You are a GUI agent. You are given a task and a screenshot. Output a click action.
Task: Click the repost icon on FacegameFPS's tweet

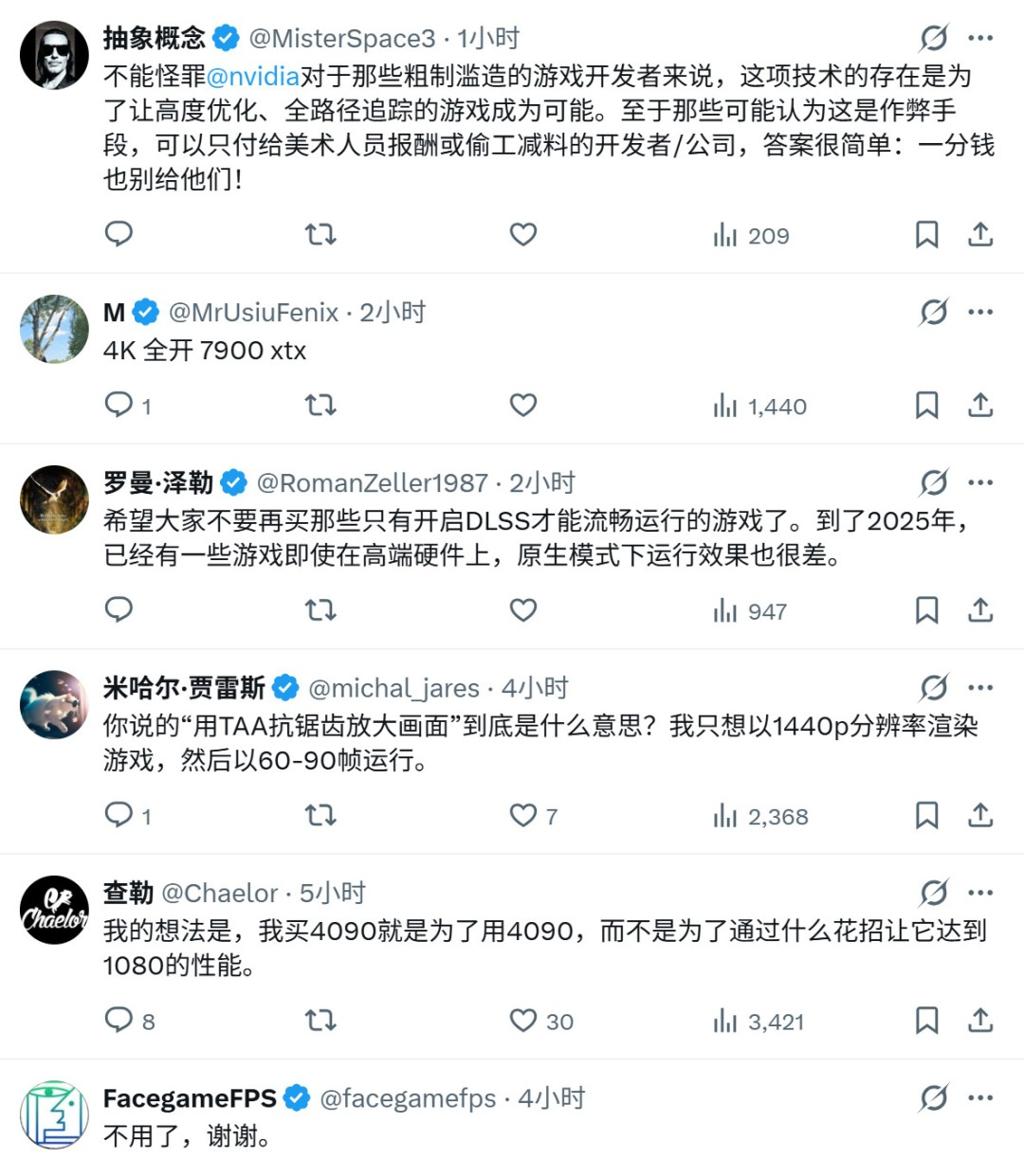[320, 1155]
